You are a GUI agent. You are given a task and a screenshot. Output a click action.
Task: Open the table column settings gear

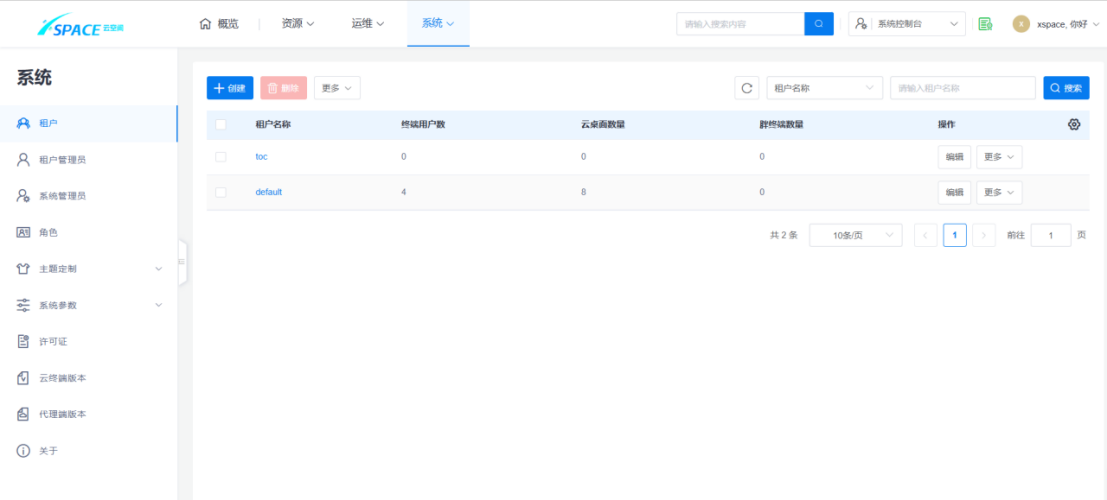1074,124
